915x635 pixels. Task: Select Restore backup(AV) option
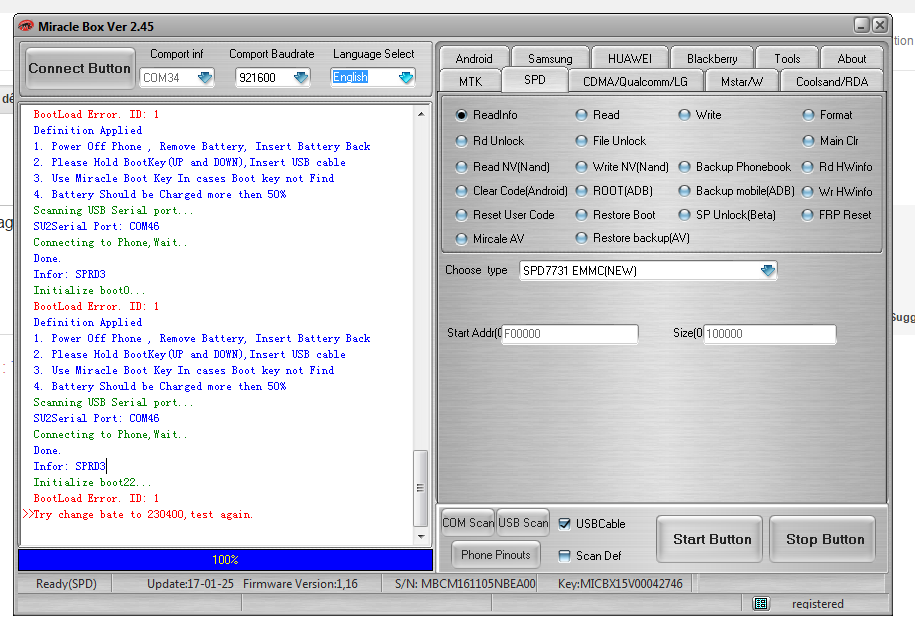pos(581,238)
